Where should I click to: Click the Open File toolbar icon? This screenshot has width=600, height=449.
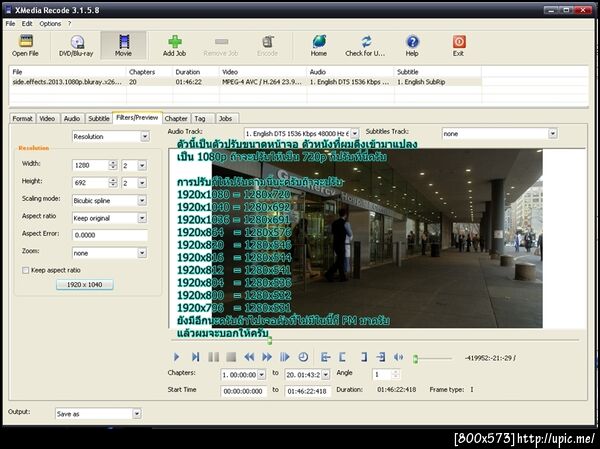click(x=25, y=42)
